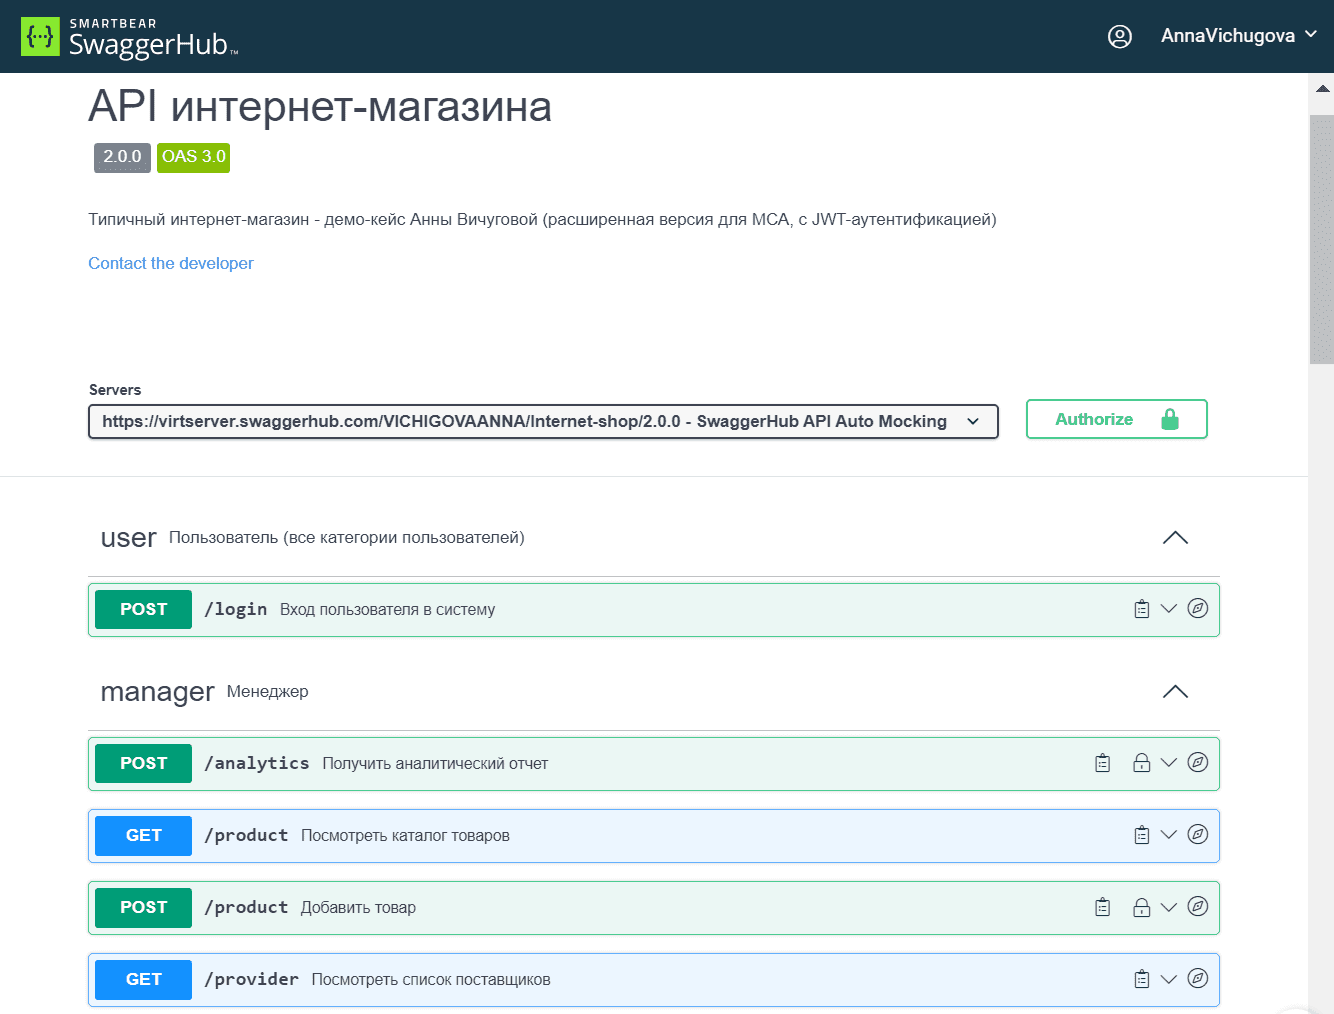Open the Contact the developer link

(171, 263)
